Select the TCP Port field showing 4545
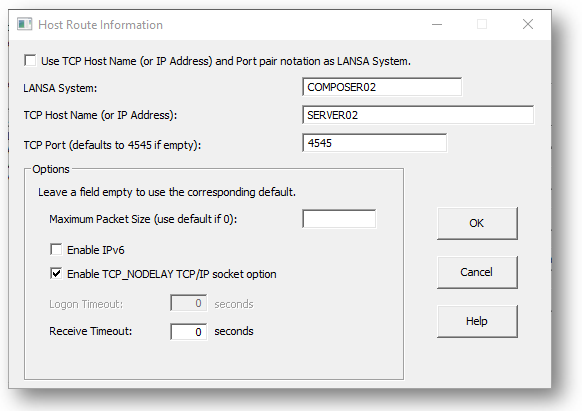Image resolution: width=582 pixels, height=411 pixels. [x=375, y=143]
